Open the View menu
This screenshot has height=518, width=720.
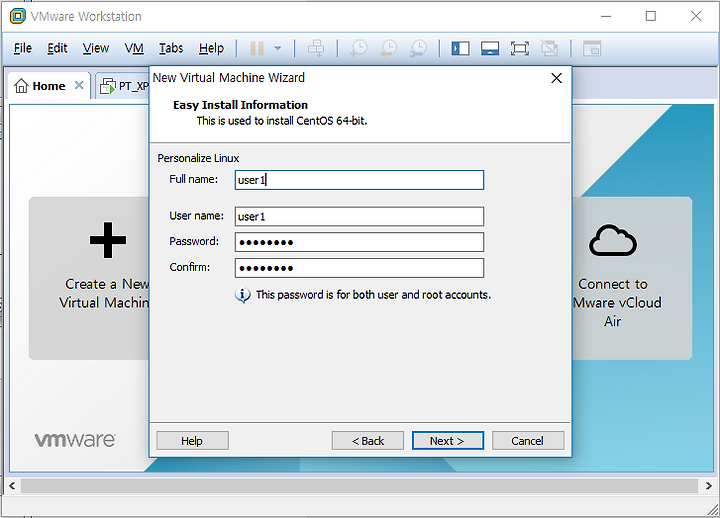96,48
